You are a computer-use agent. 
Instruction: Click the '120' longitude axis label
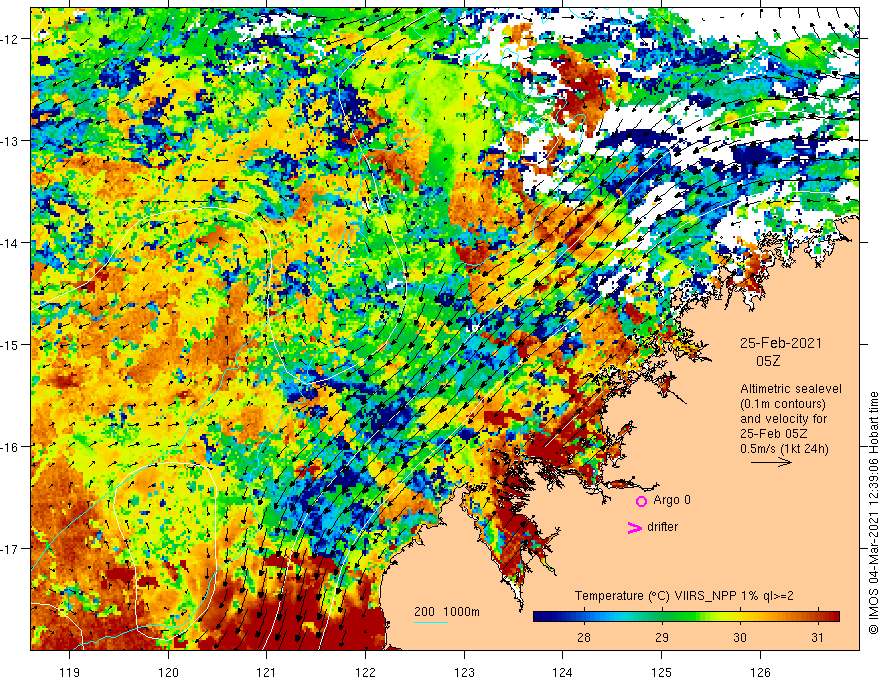pyautogui.click(x=168, y=672)
